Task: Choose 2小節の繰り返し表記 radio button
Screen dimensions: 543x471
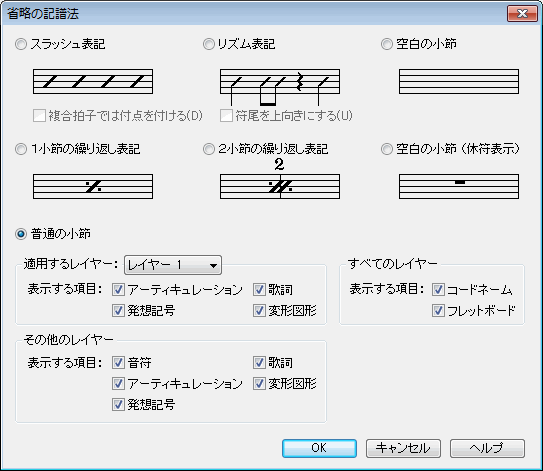Action: coord(208,149)
